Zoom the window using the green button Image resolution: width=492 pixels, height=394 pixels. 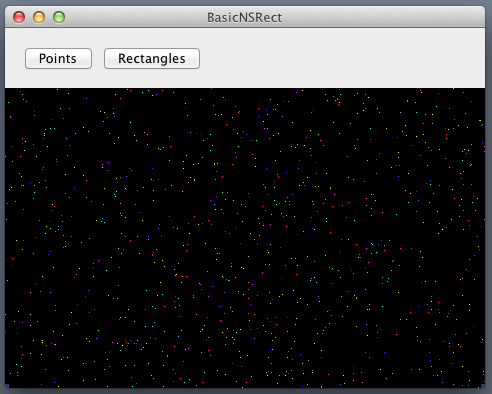[59, 17]
